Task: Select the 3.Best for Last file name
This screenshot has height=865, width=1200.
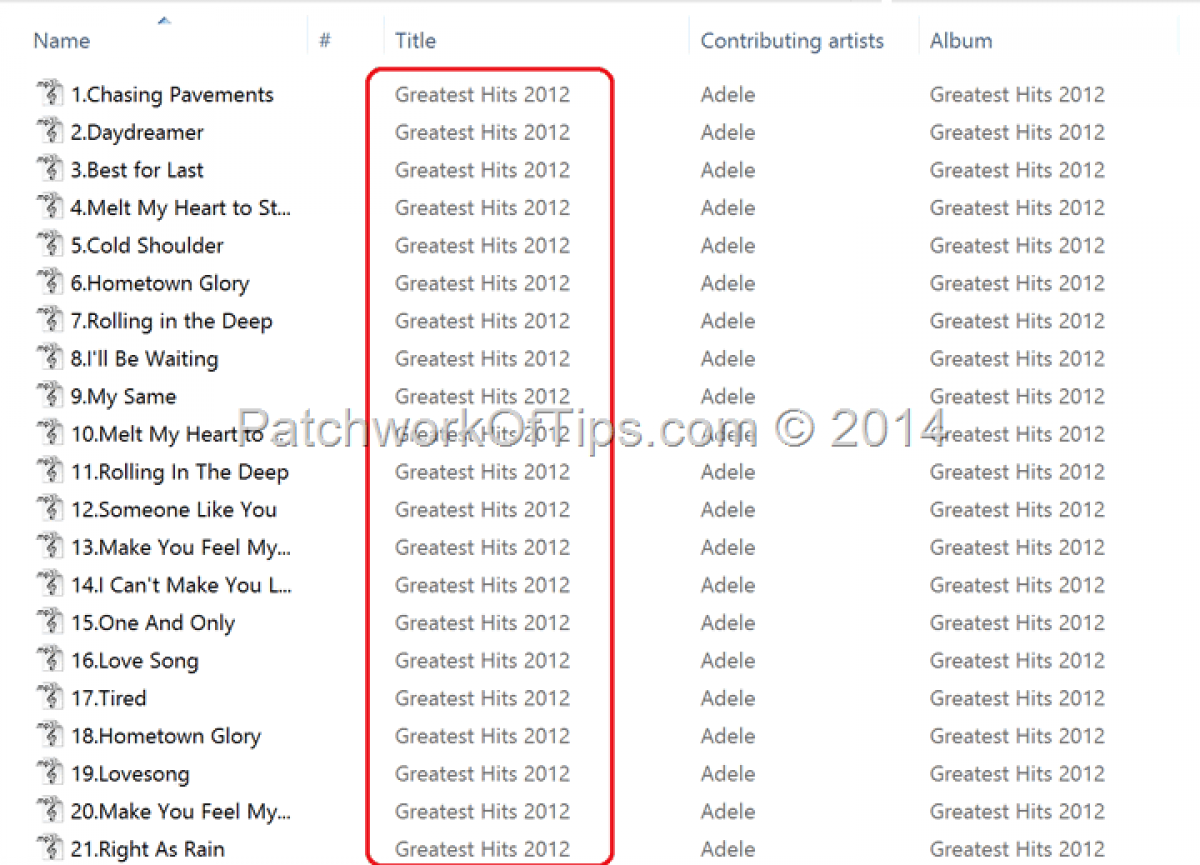Action: [137, 170]
